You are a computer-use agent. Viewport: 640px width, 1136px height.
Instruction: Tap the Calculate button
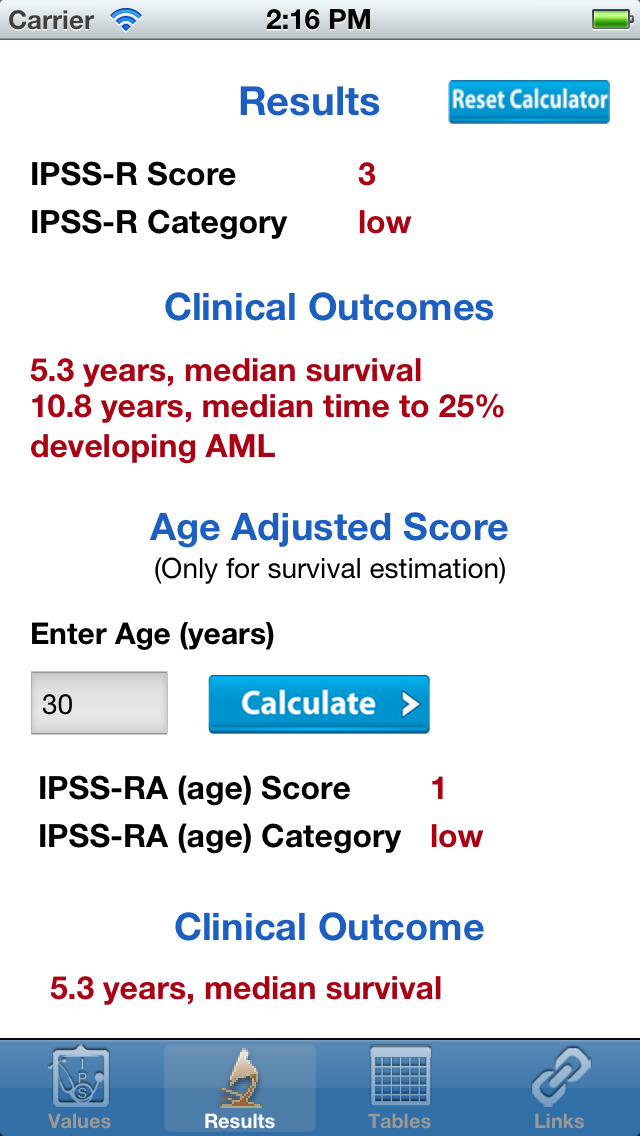point(318,703)
